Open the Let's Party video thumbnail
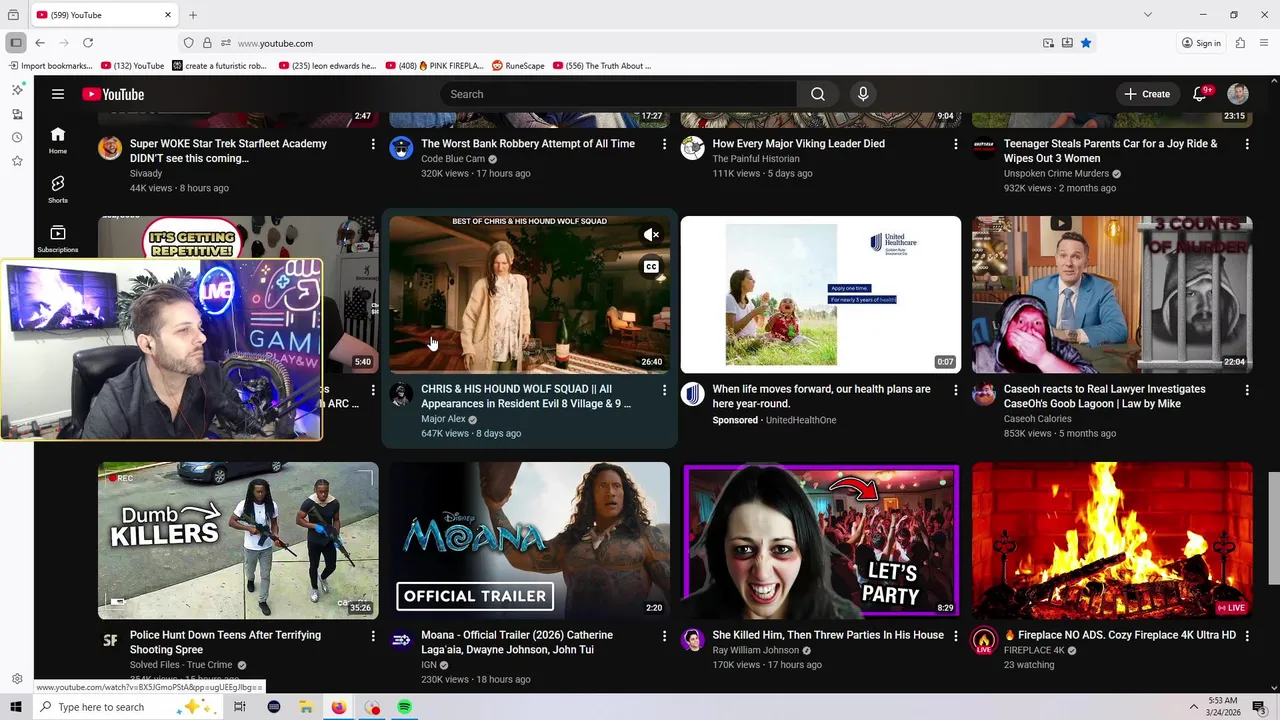Image resolution: width=1280 pixels, height=720 pixels. click(821, 541)
